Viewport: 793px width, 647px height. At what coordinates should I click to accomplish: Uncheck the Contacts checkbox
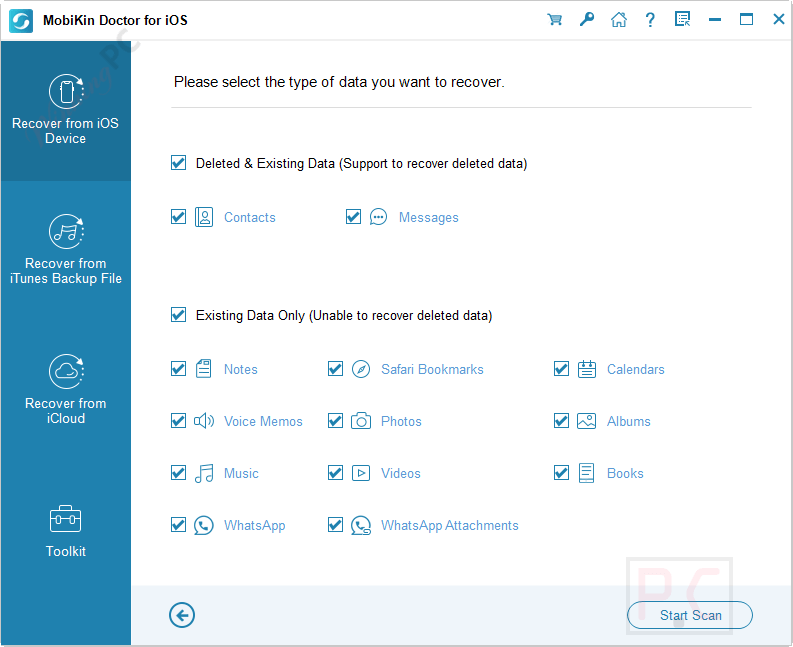[179, 217]
